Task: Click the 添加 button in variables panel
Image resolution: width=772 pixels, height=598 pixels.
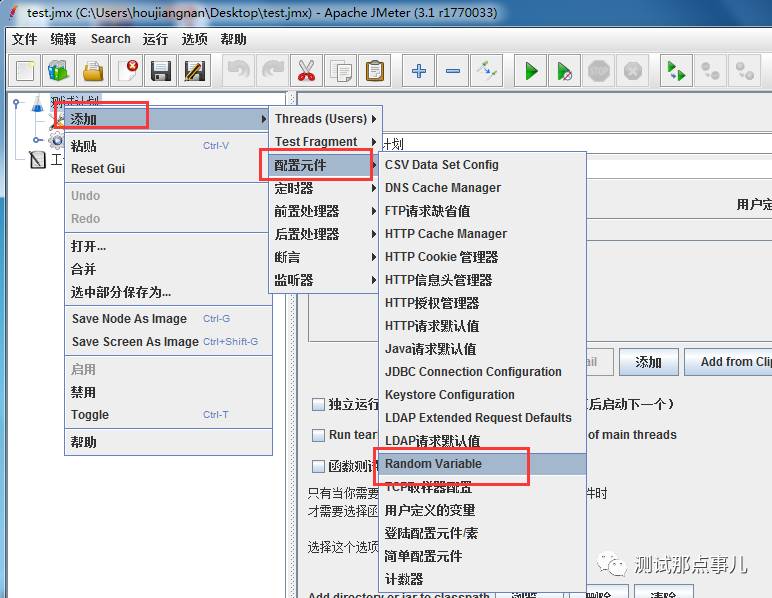Action: [x=648, y=362]
